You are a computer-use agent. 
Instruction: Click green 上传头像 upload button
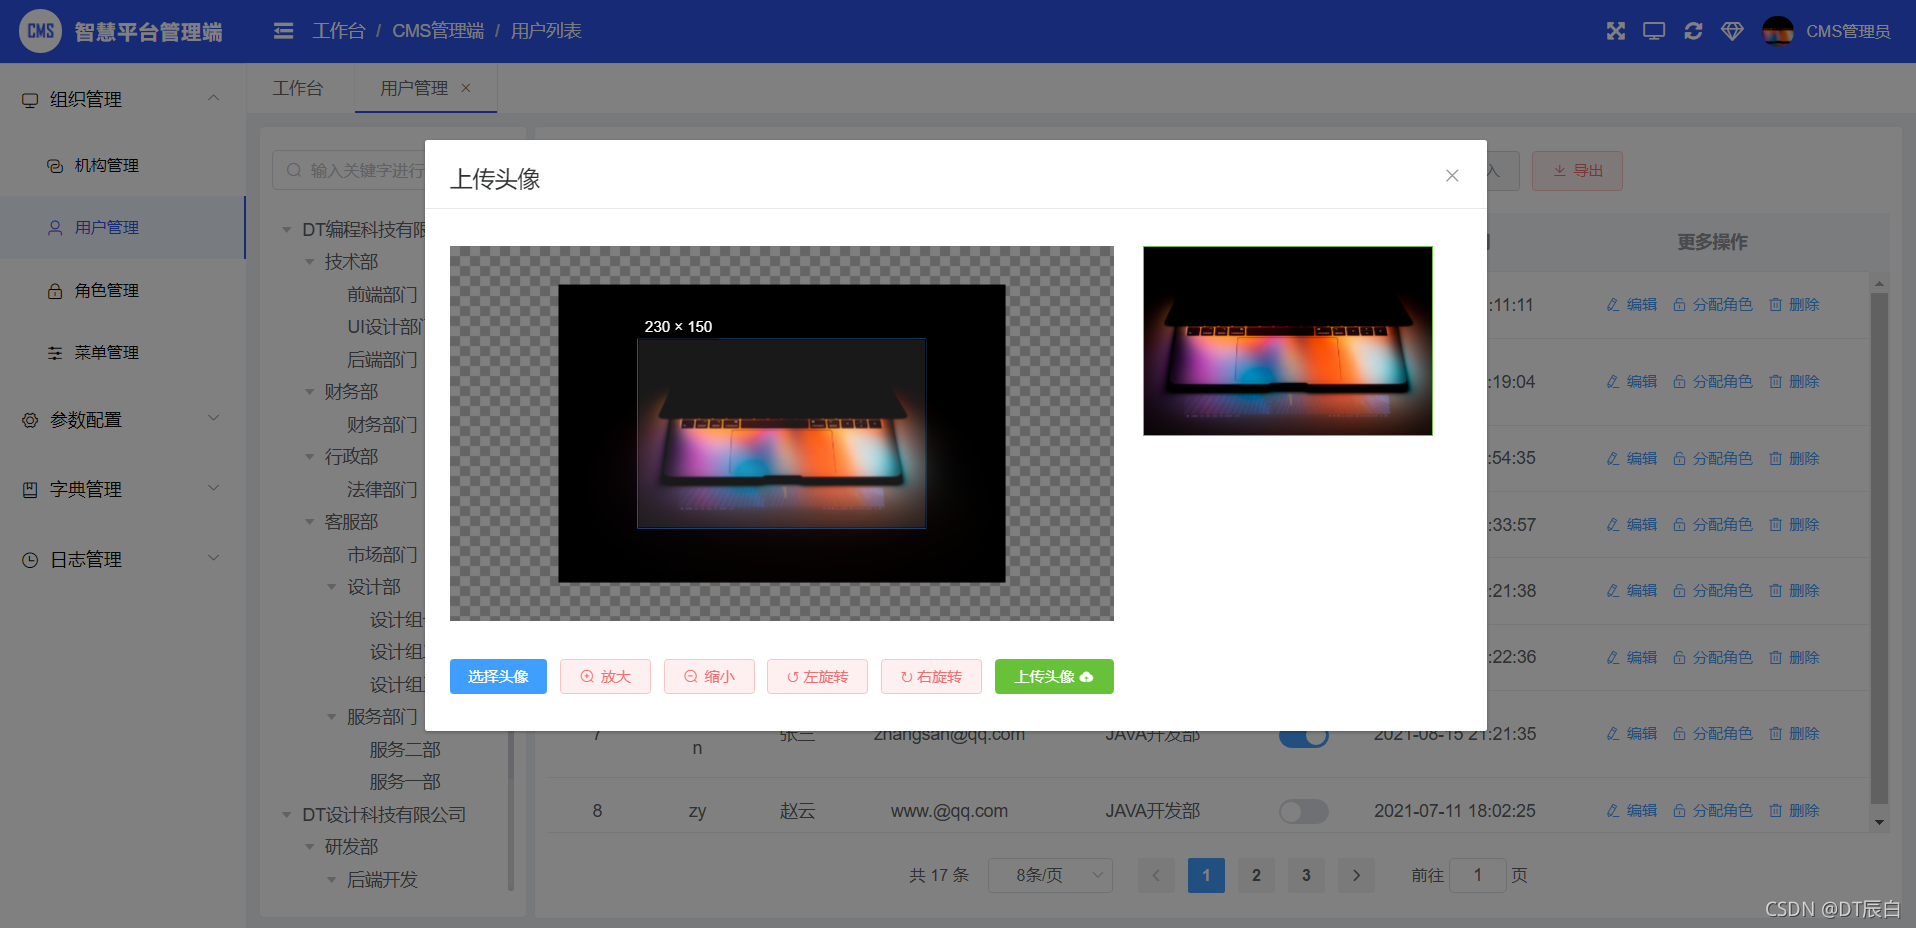[1054, 676]
